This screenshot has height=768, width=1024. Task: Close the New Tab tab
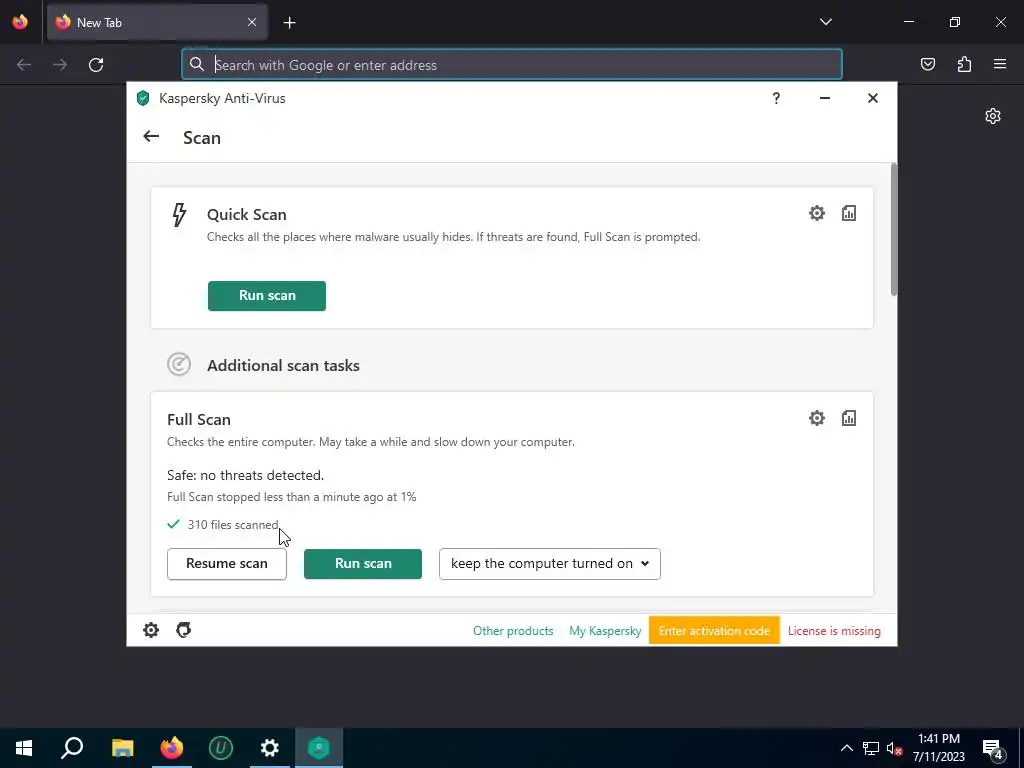coord(252,22)
